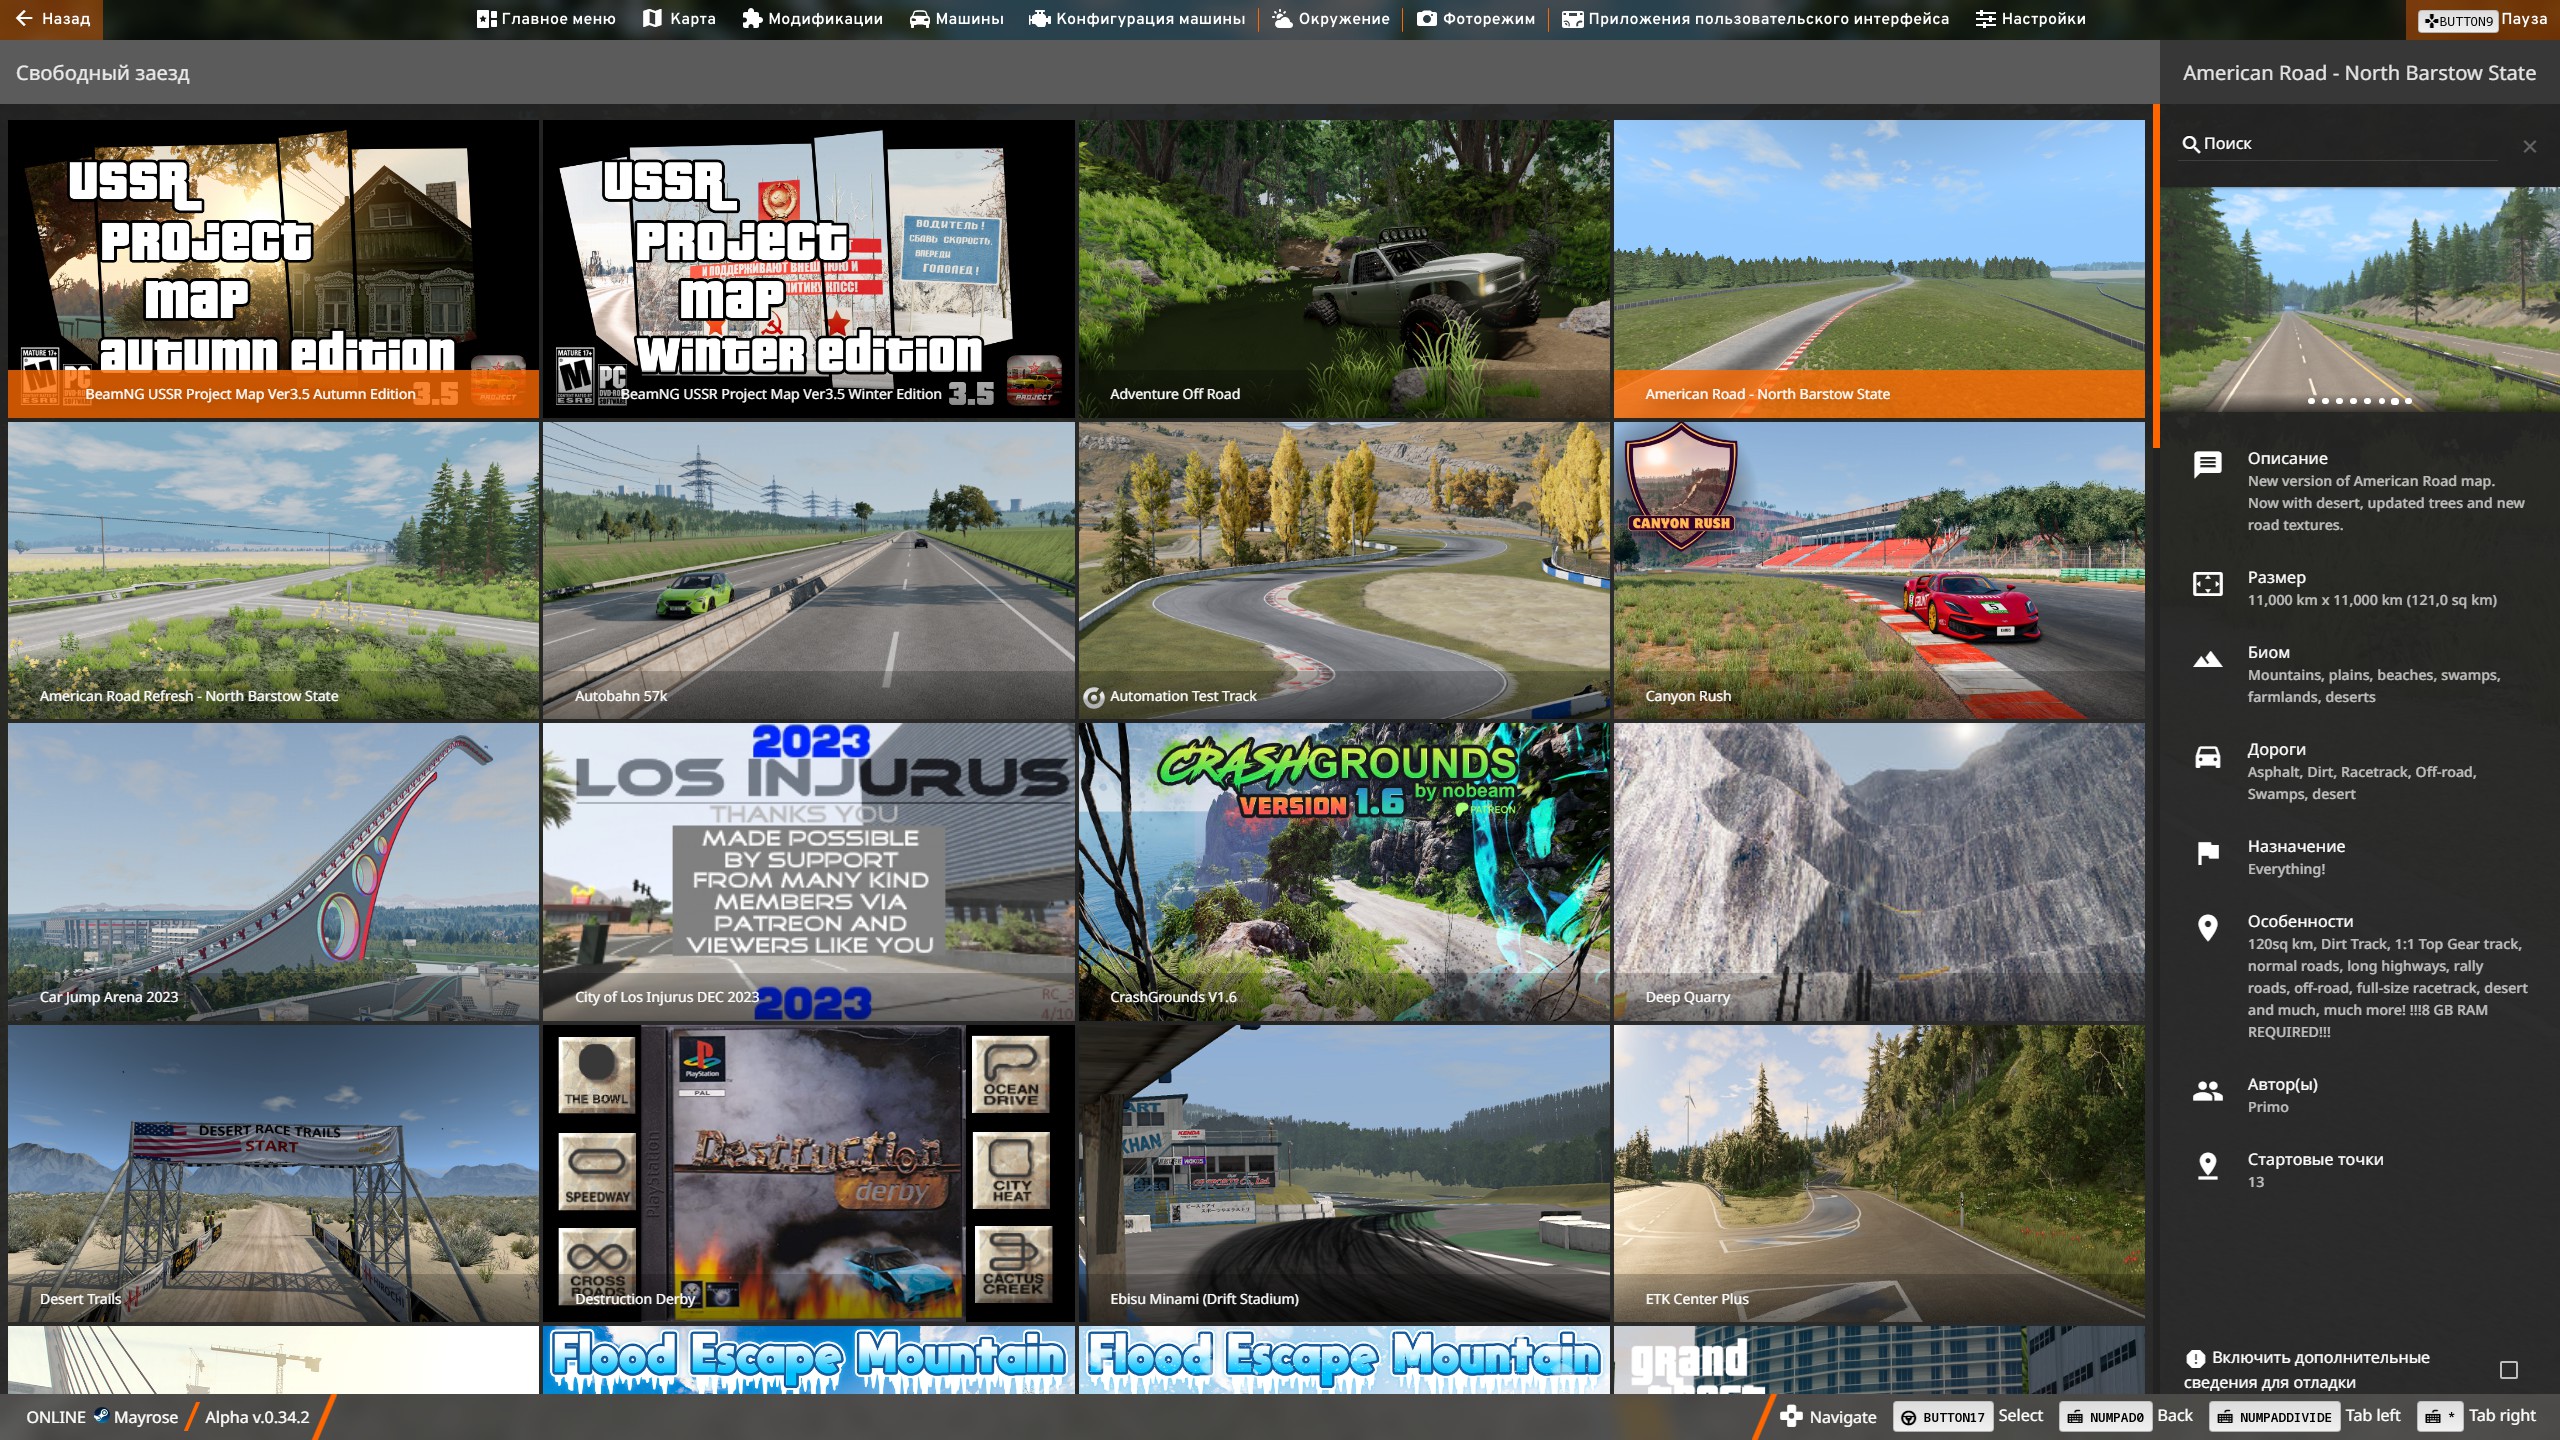Open Приложения пользовательского интерфейса item
The width and height of the screenshot is (2560, 1440).
pos(1755,19)
